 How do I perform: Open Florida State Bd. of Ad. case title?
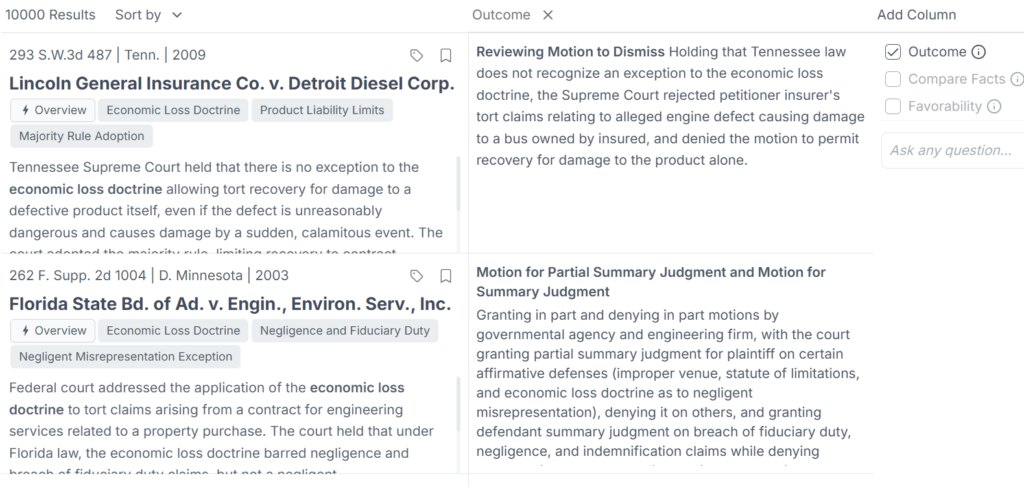pos(230,303)
